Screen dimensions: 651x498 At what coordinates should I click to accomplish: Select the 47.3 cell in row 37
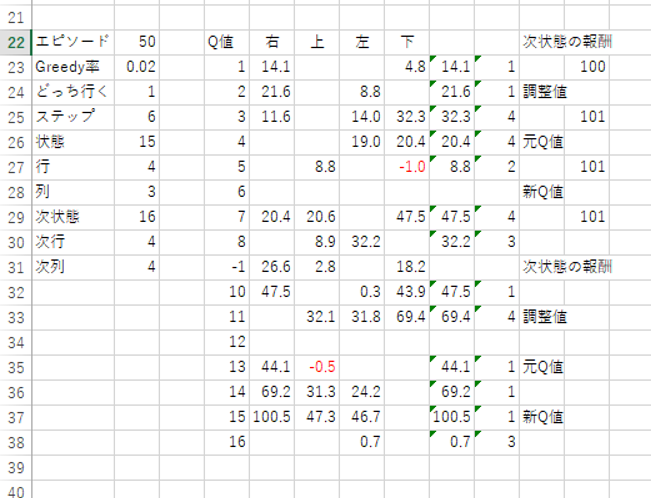(317, 417)
